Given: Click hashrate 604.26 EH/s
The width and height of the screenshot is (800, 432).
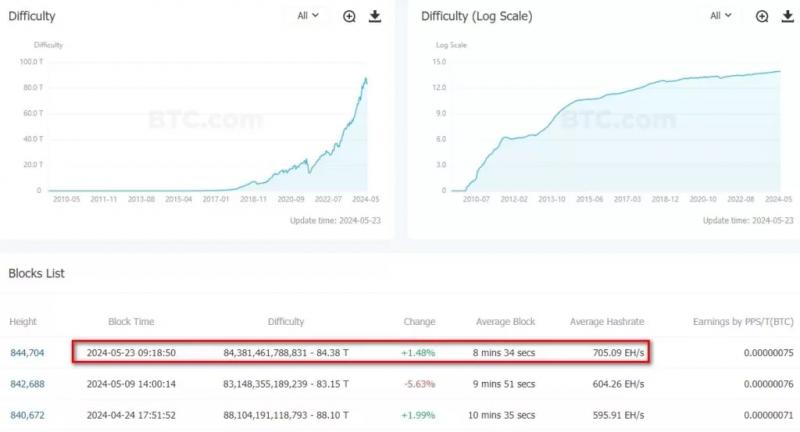Looking at the screenshot, I should (x=618, y=384).
